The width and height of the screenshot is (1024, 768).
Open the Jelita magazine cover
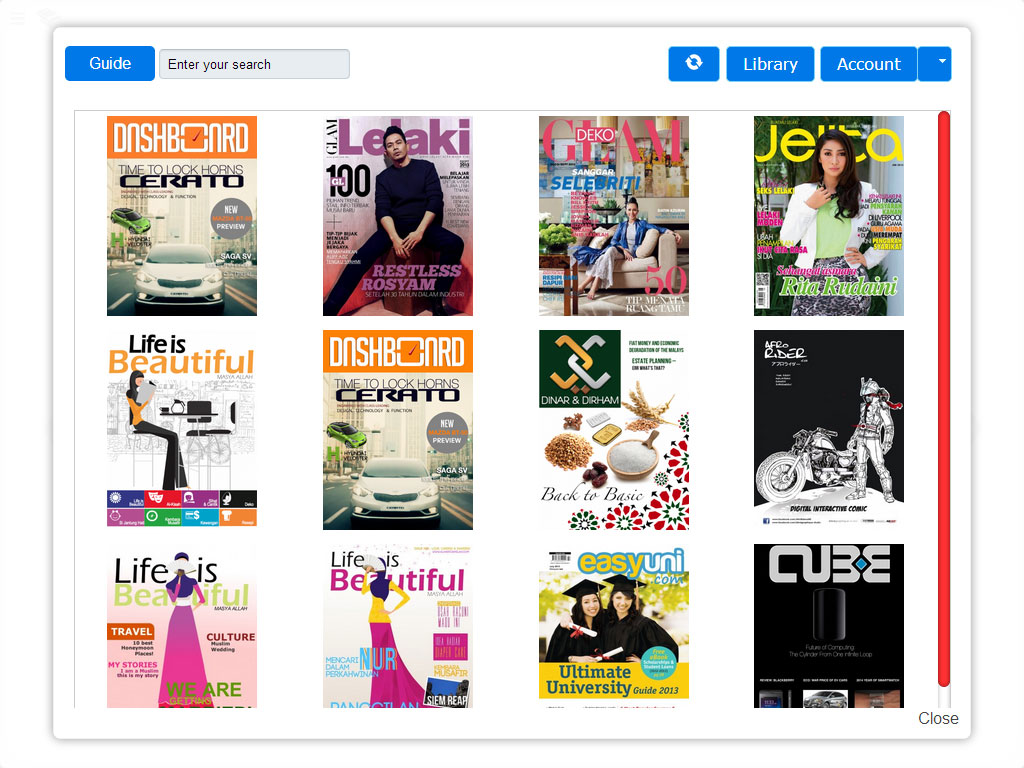point(828,216)
